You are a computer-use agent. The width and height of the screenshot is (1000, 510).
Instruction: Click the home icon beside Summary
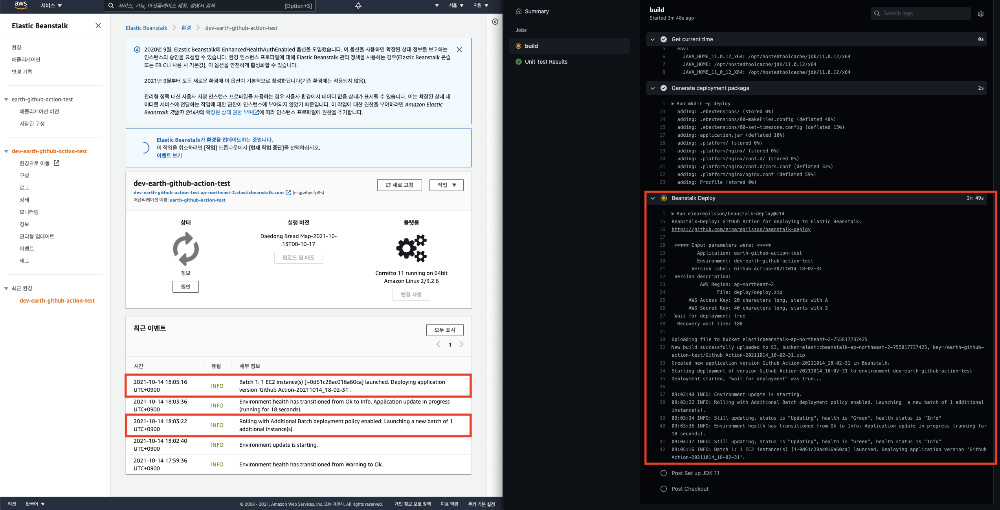[518, 11]
